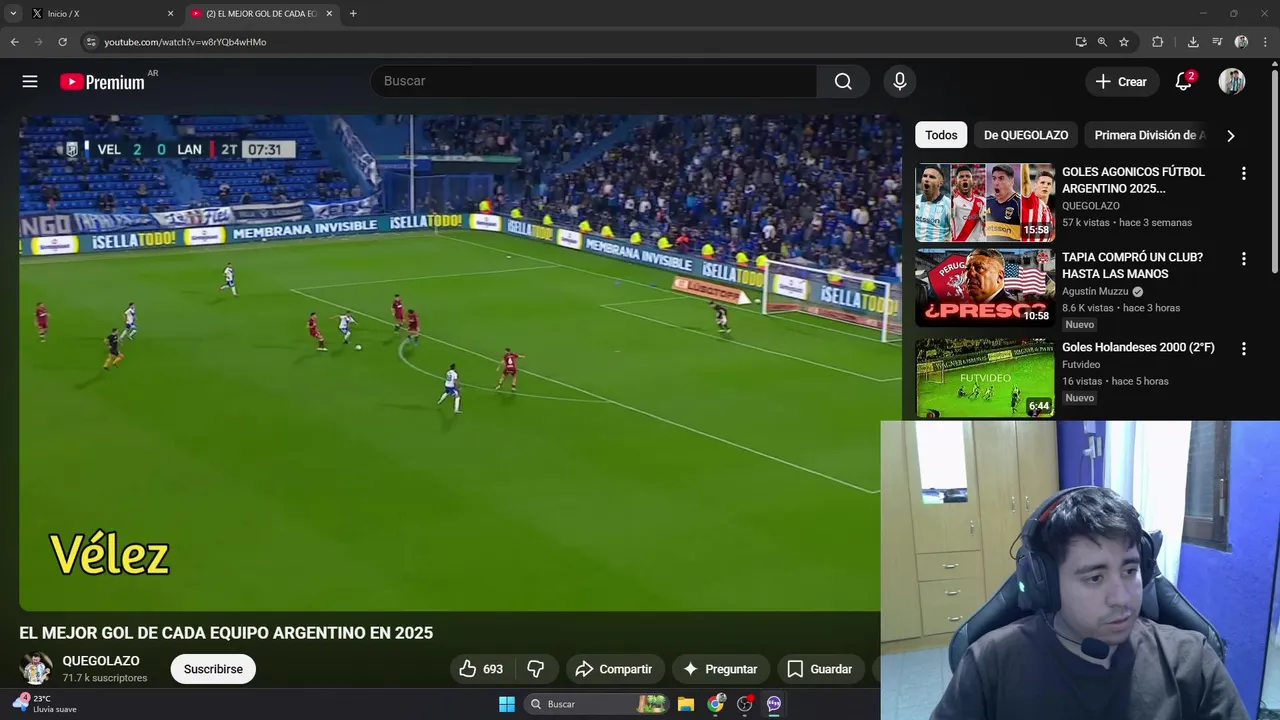
Task: Reload the YouTube page
Action: tap(62, 42)
